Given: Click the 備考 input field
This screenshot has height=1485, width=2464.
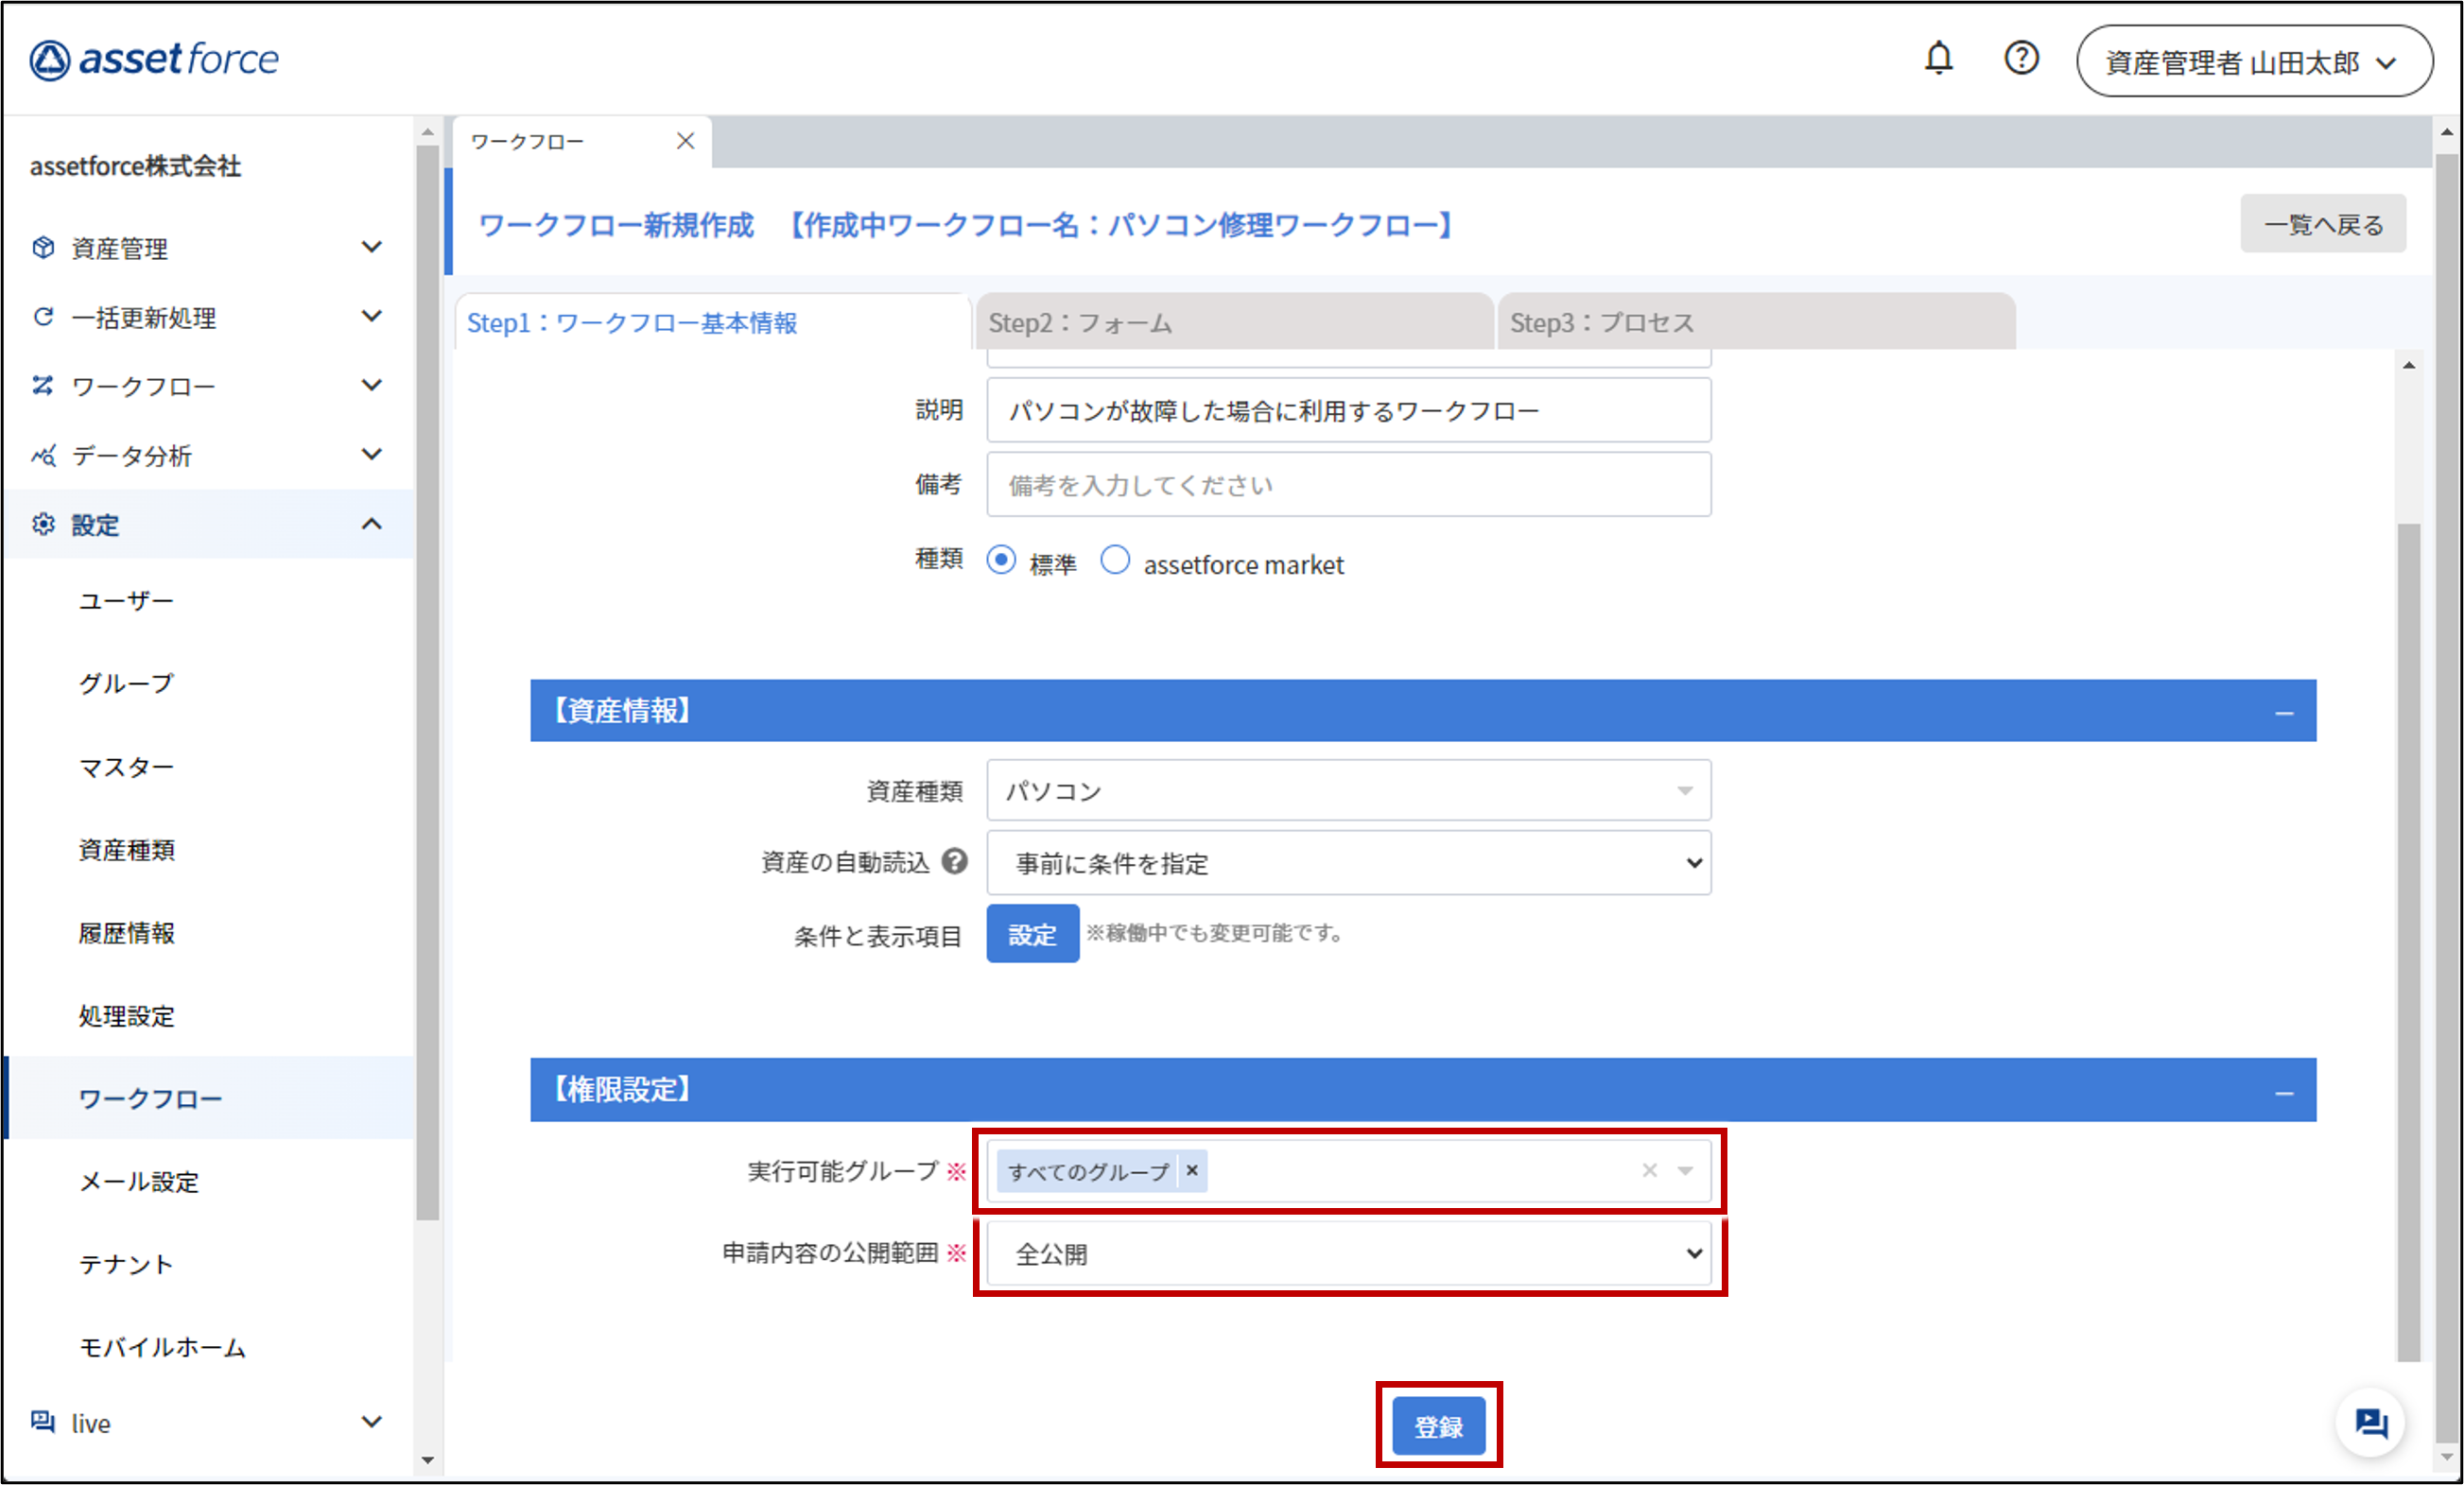Looking at the screenshot, I should (1348, 485).
